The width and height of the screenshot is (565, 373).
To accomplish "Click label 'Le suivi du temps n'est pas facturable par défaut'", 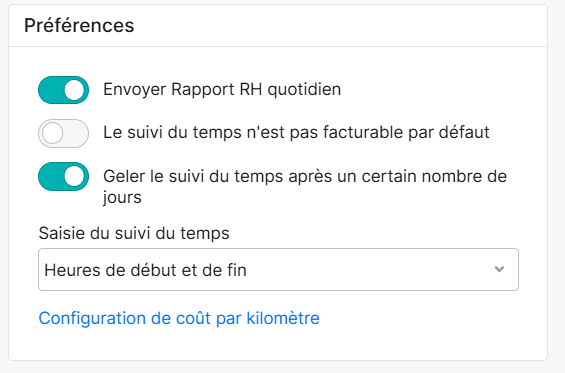I will (x=296, y=132).
